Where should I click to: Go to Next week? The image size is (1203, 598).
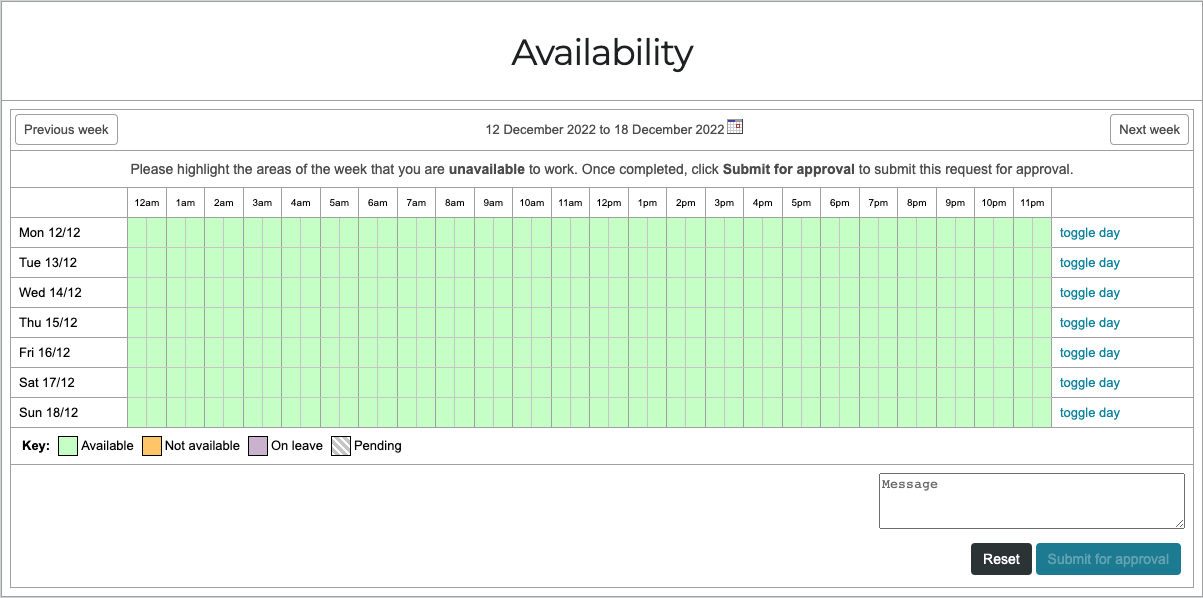click(1149, 129)
